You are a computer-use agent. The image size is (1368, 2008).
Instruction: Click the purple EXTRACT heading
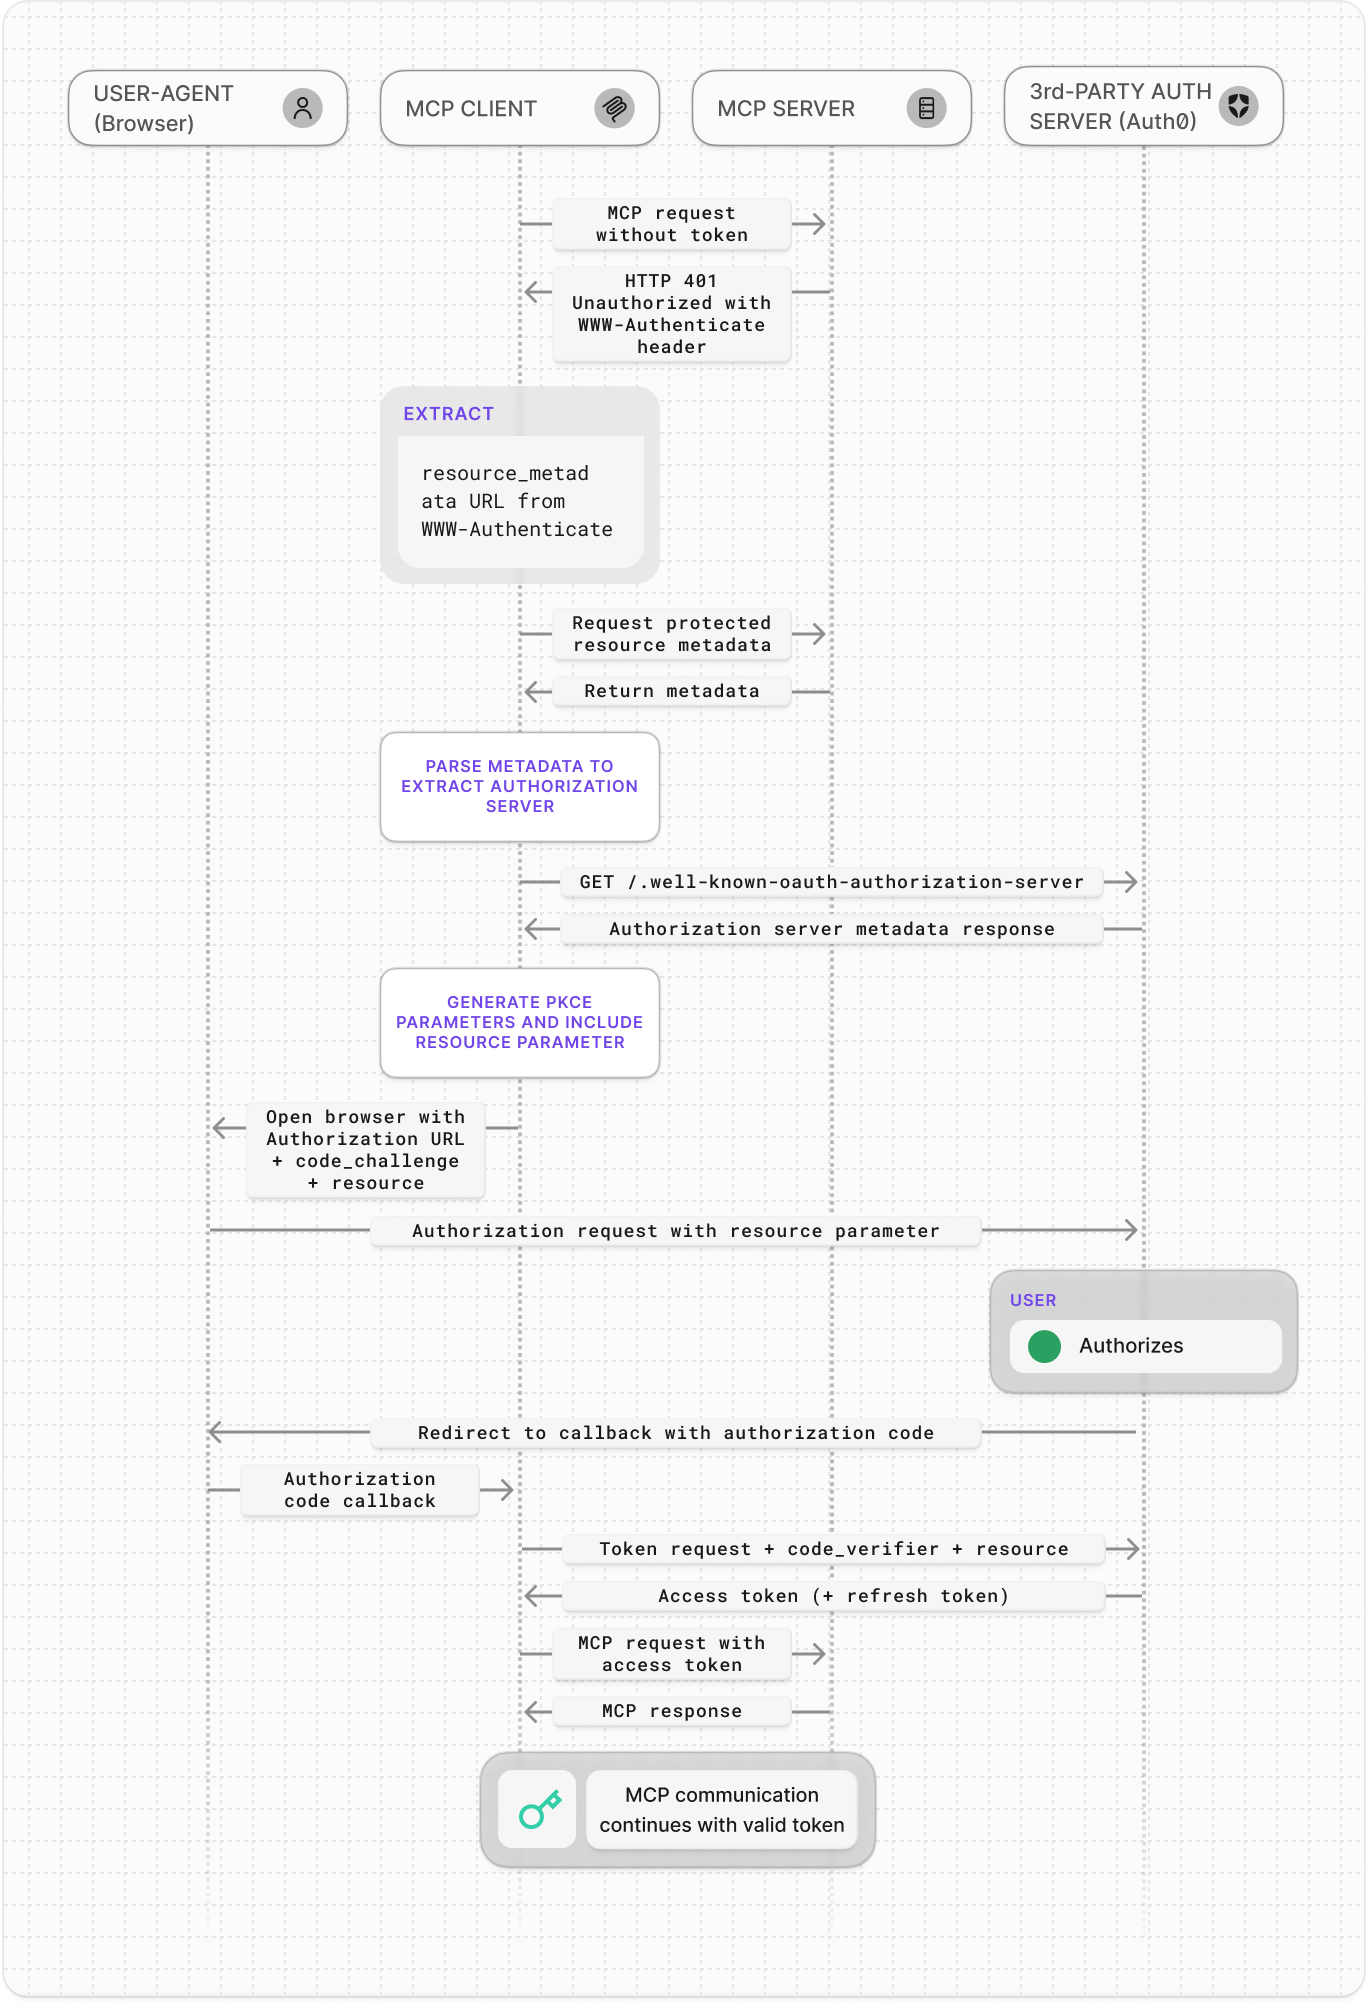point(448,414)
